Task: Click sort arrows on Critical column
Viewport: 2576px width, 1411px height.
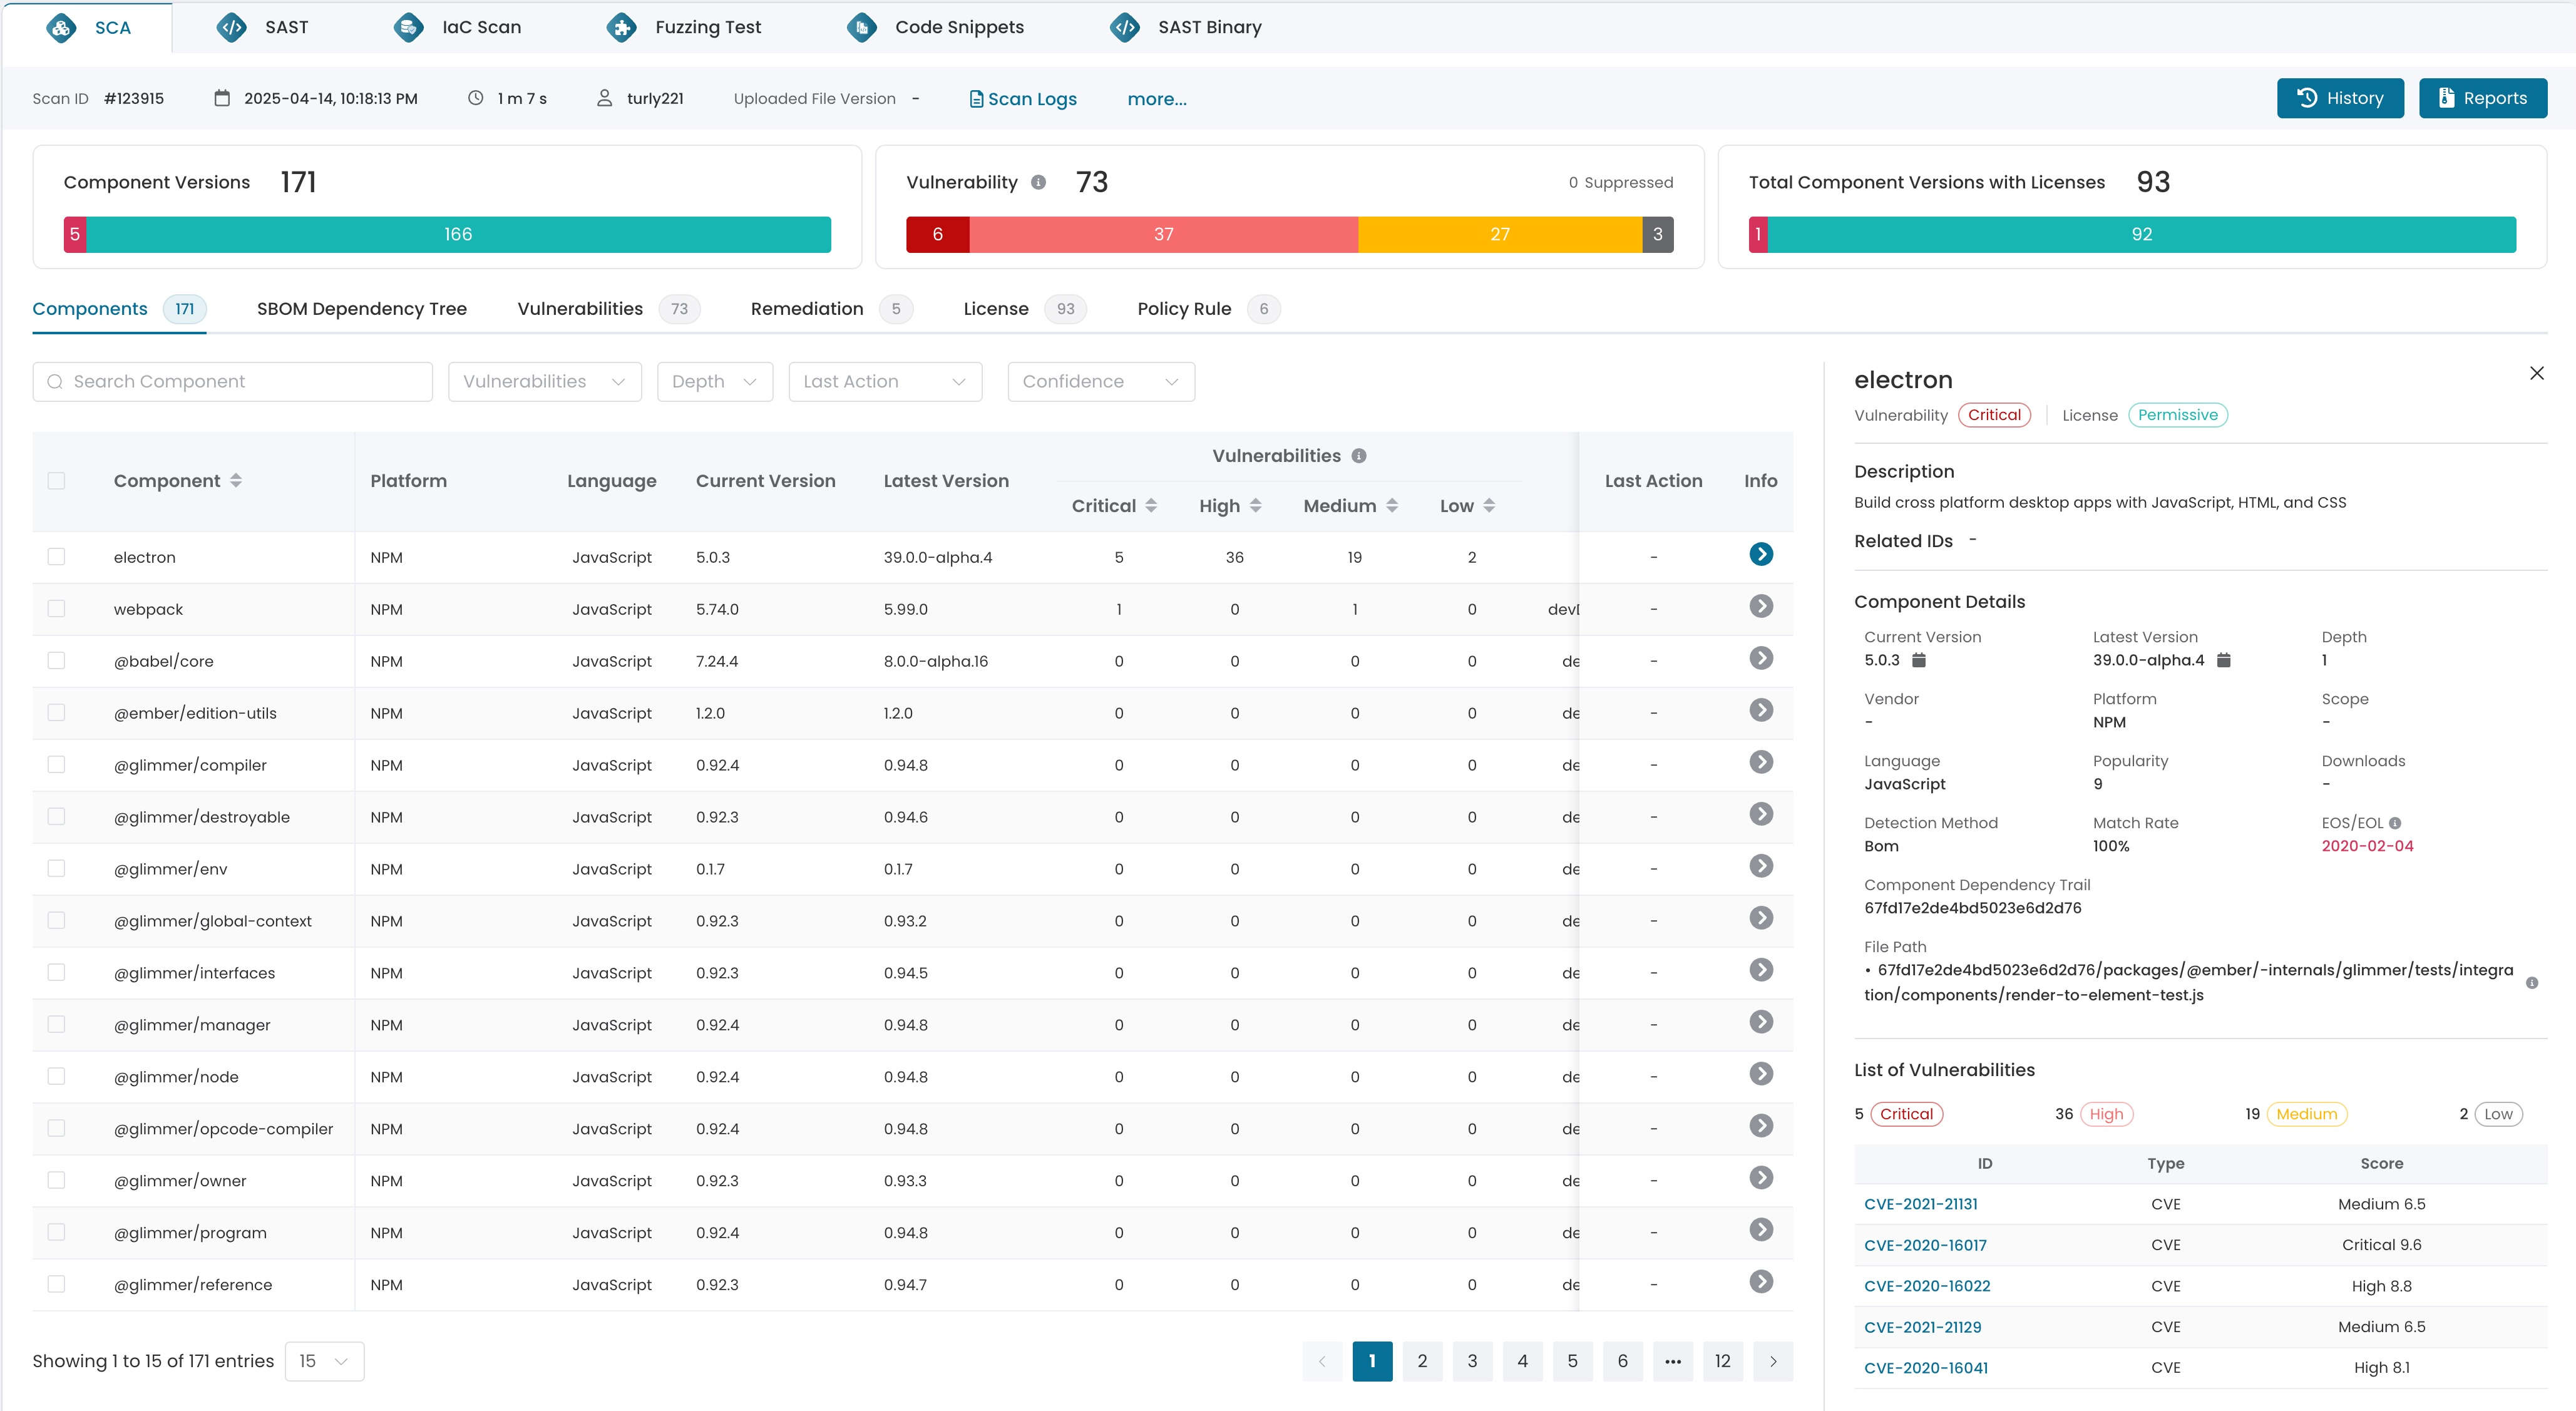Action: [1151, 506]
